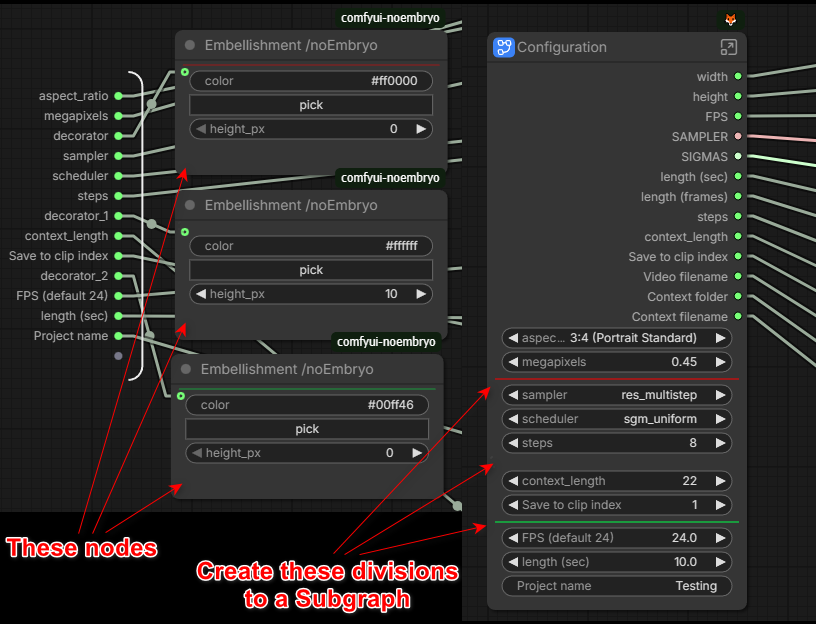Increase steps value 8
816x624 pixels.
coord(720,443)
